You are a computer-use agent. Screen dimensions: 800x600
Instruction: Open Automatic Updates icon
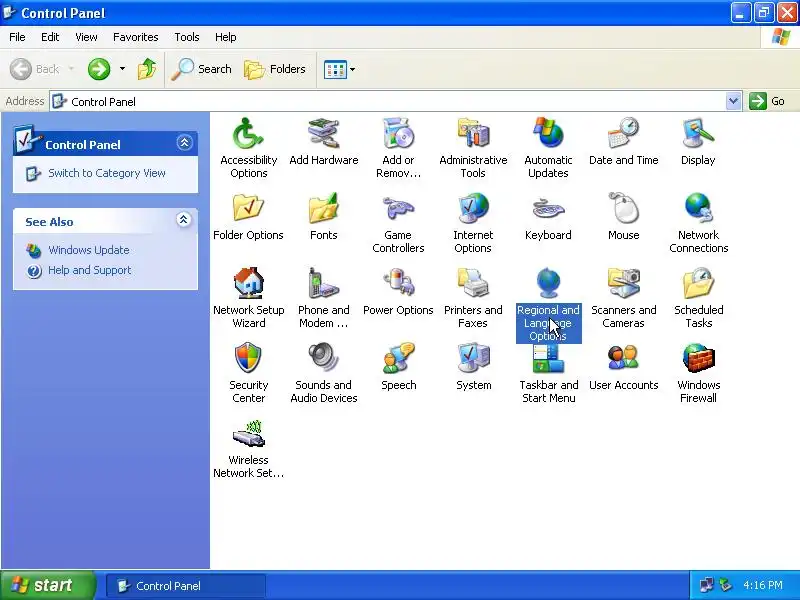[x=548, y=134]
